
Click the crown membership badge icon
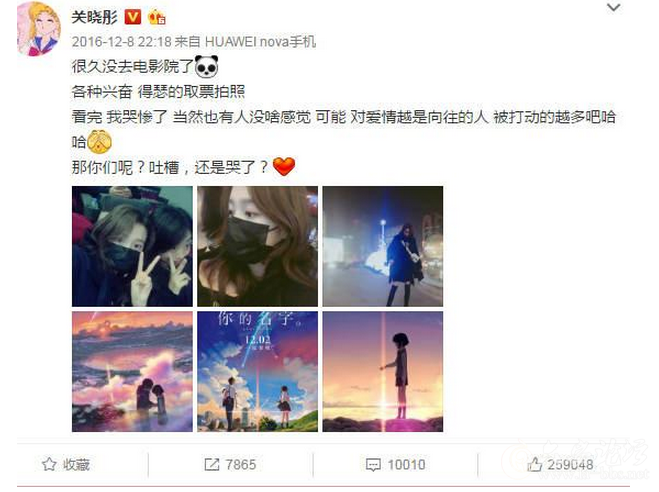pos(157,17)
